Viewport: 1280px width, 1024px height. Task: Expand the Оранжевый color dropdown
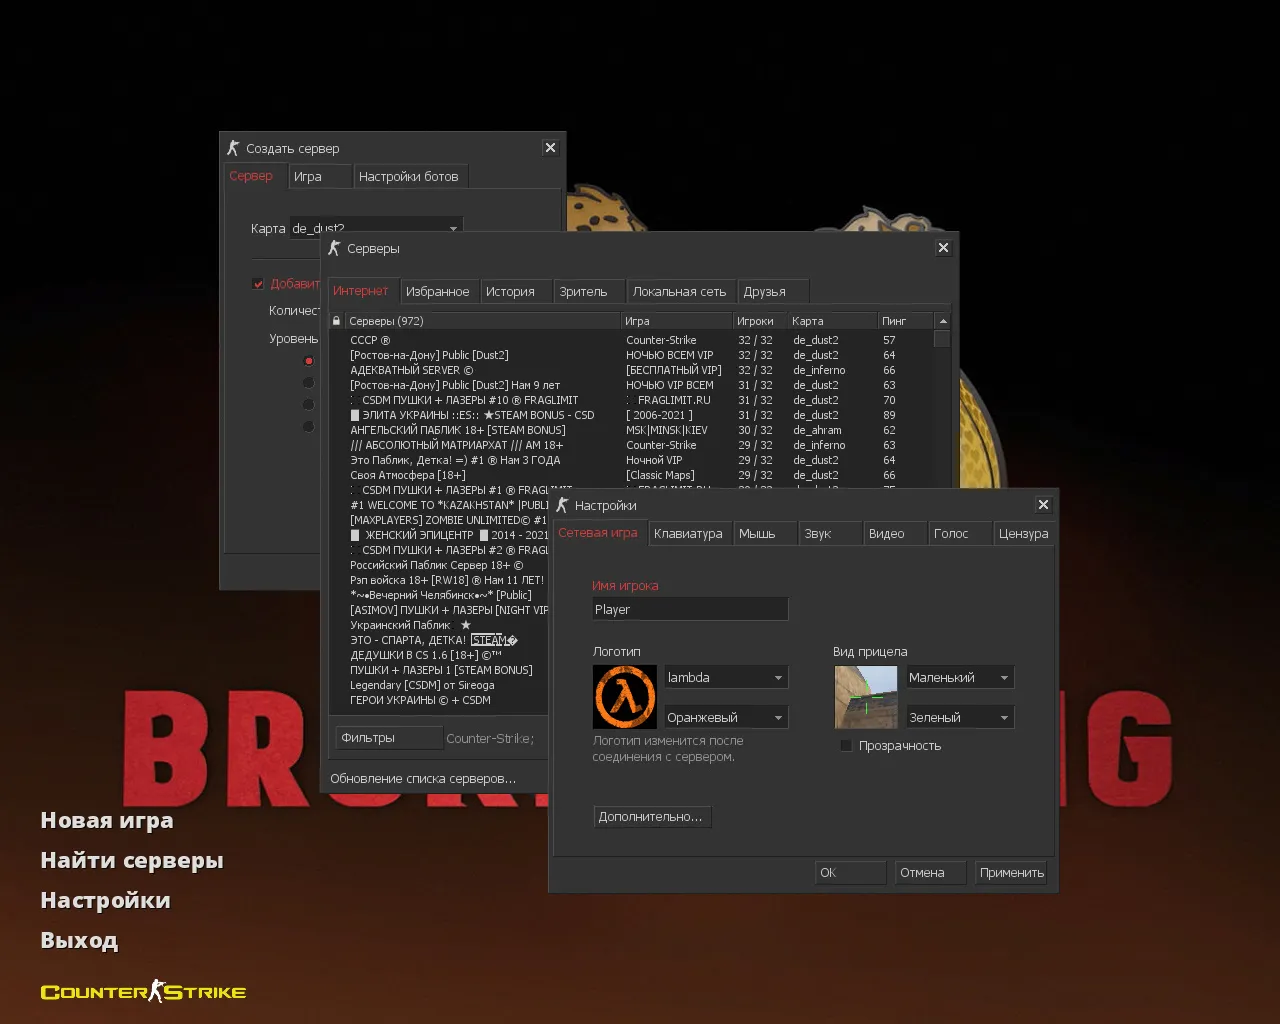click(726, 718)
